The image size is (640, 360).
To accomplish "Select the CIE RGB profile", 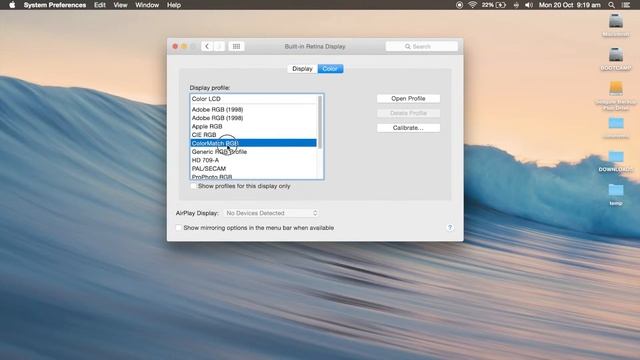I will coord(253,135).
